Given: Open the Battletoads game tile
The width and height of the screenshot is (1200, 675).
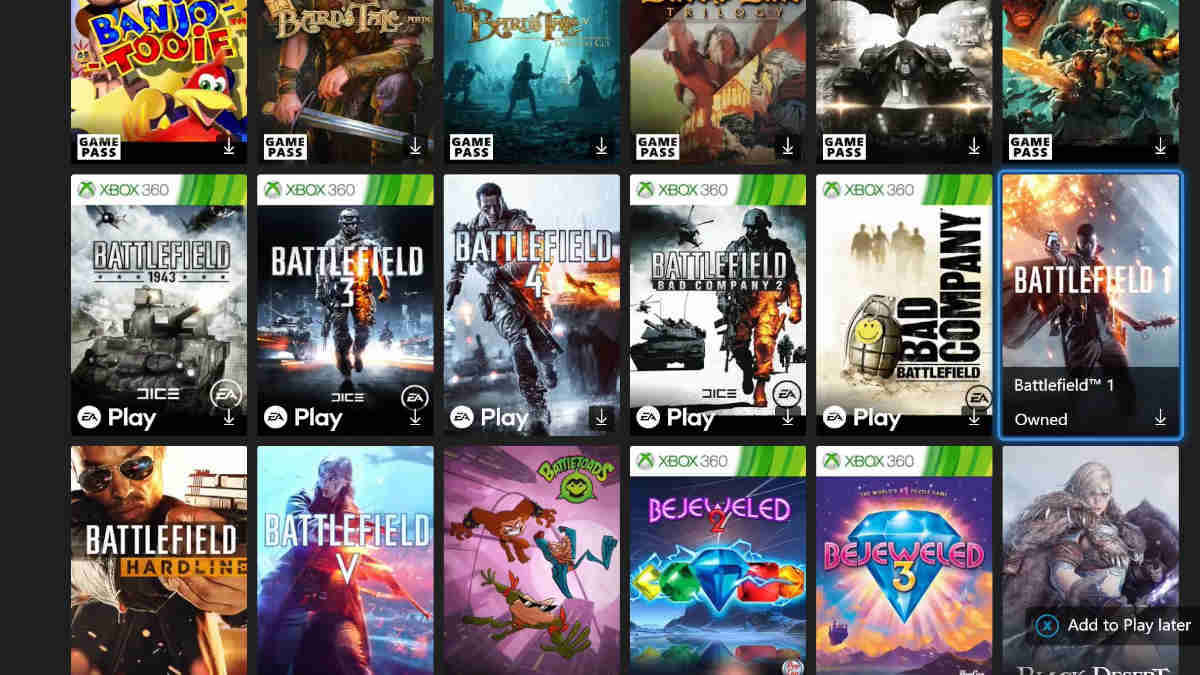Looking at the screenshot, I should (x=531, y=560).
